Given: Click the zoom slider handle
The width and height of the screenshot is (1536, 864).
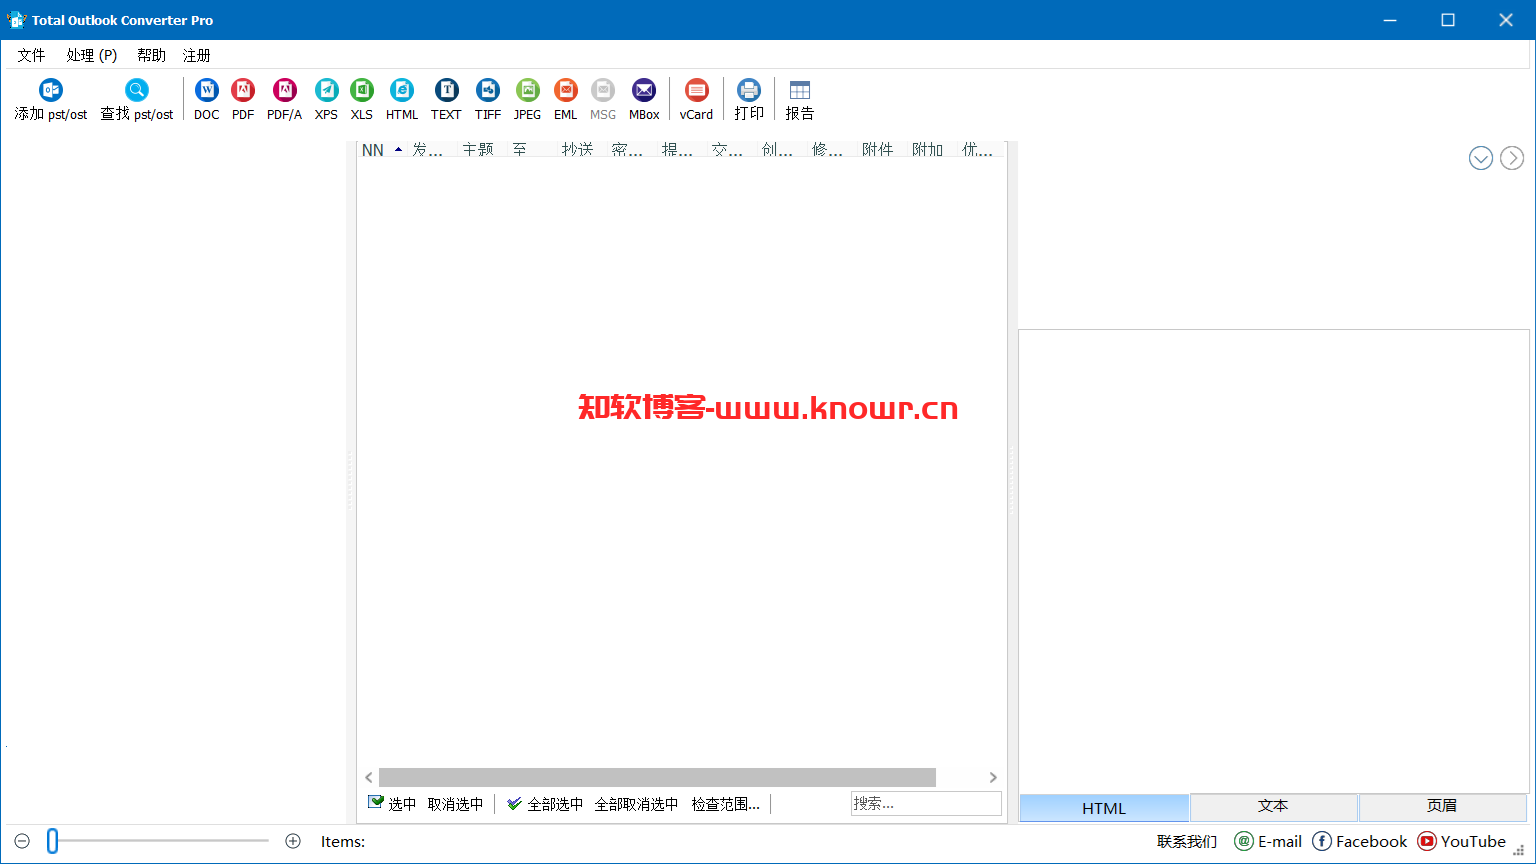Looking at the screenshot, I should pos(52,841).
